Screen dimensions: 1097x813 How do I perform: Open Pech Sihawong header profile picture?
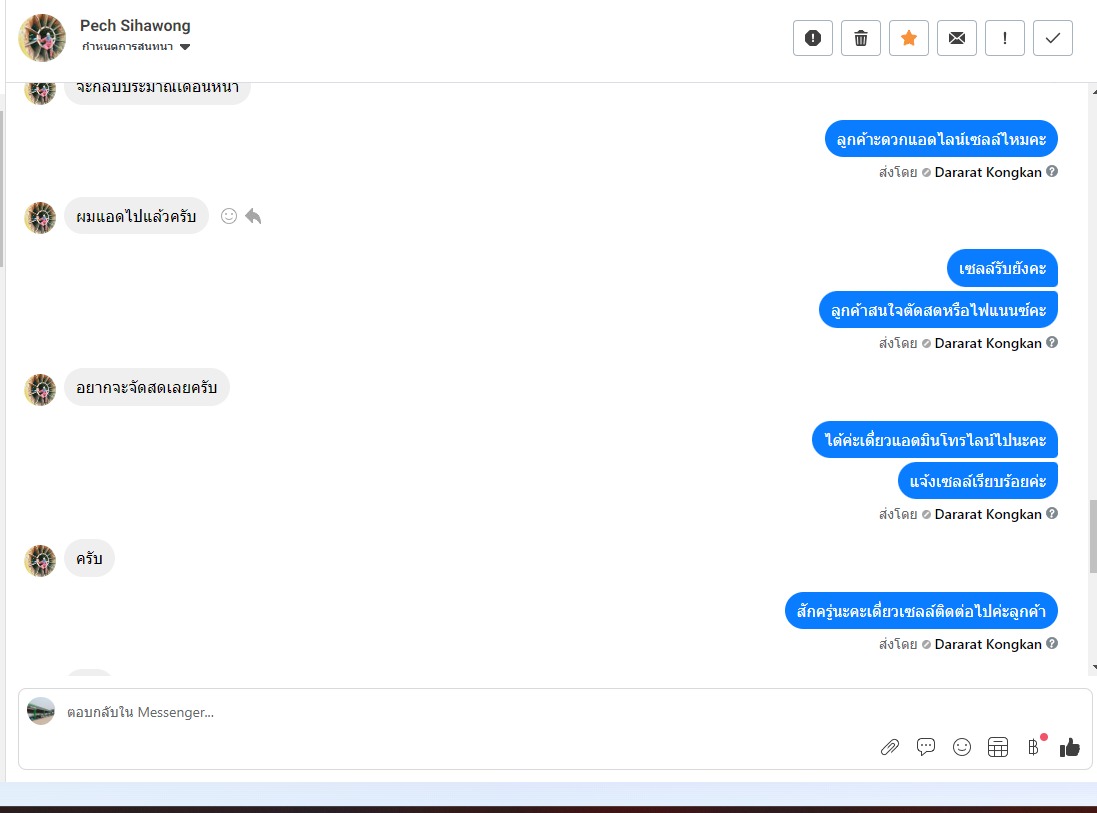(x=42, y=38)
